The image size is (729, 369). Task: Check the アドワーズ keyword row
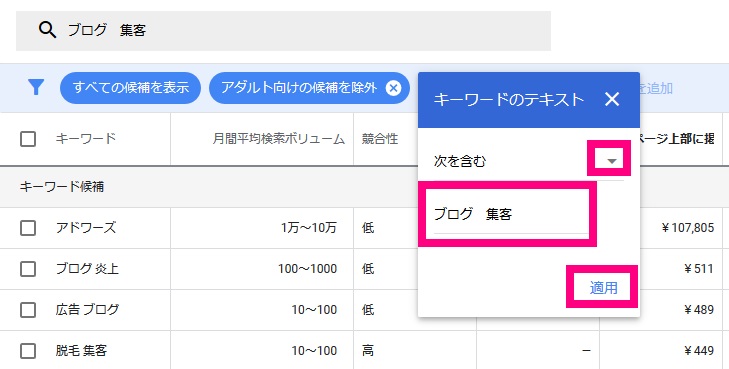(28, 228)
